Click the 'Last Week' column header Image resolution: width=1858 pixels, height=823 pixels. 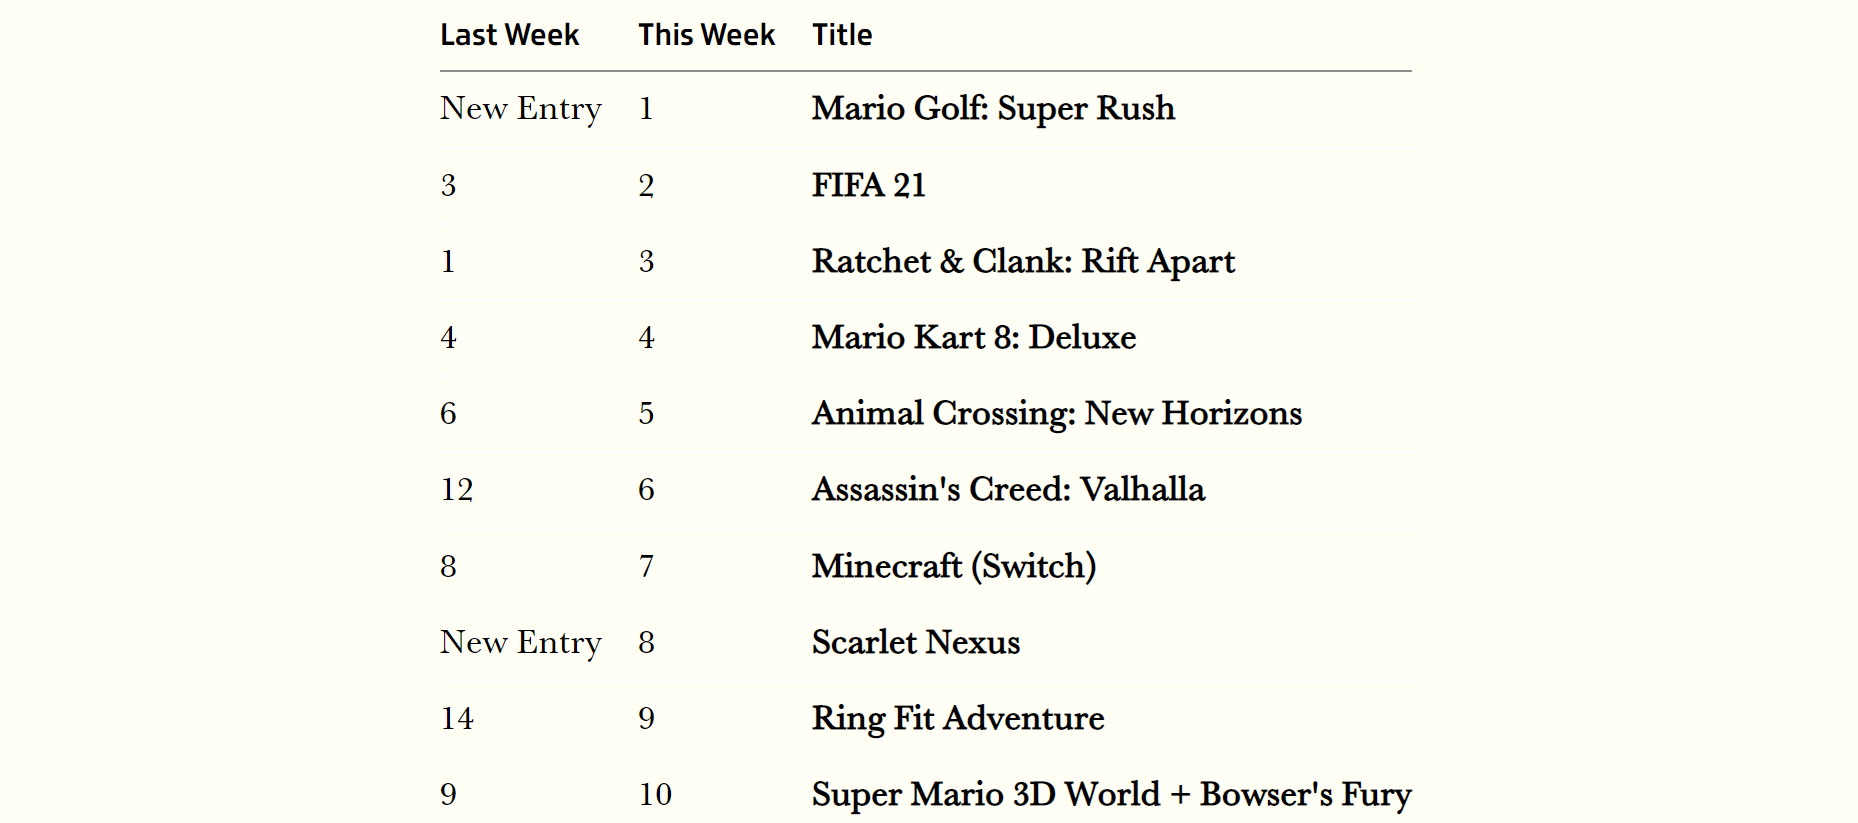pyautogui.click(x=509, y=35)
